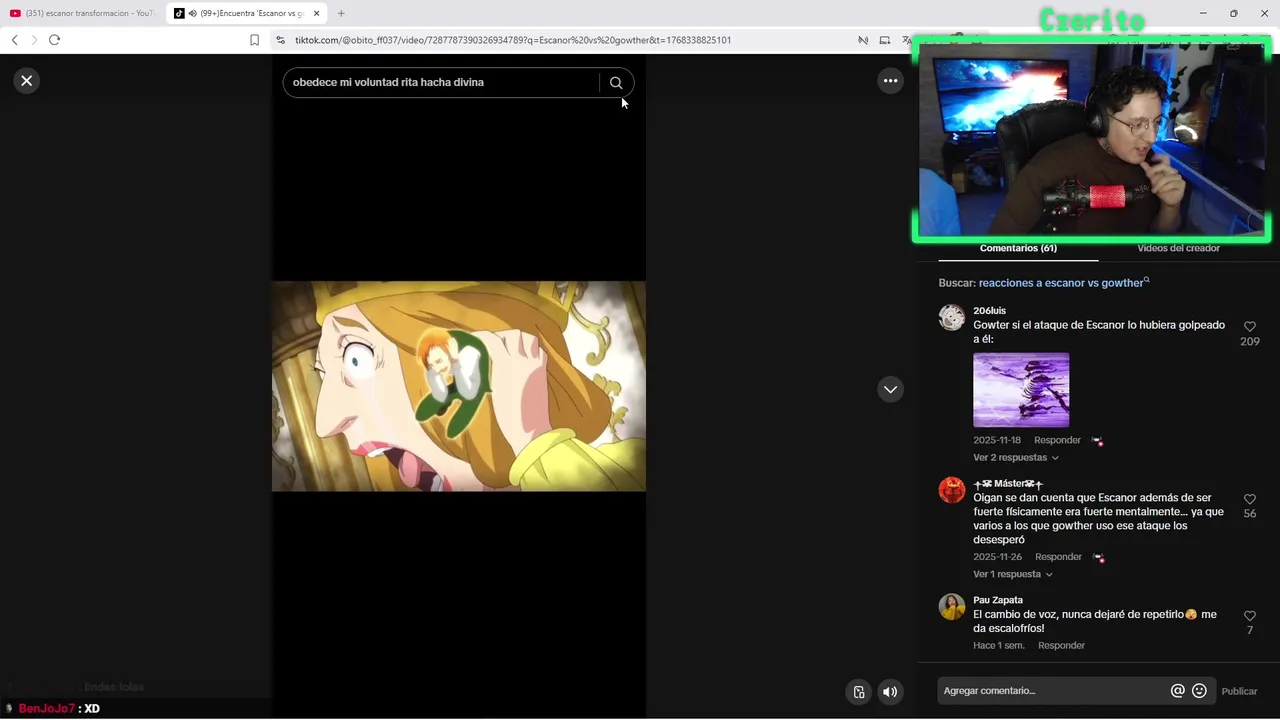Image resolution: width=1280 pixels, height=720 pixels.
Task: Click the creator-liked badge next to 2025-11-18 Responder
Action: 1097,441
